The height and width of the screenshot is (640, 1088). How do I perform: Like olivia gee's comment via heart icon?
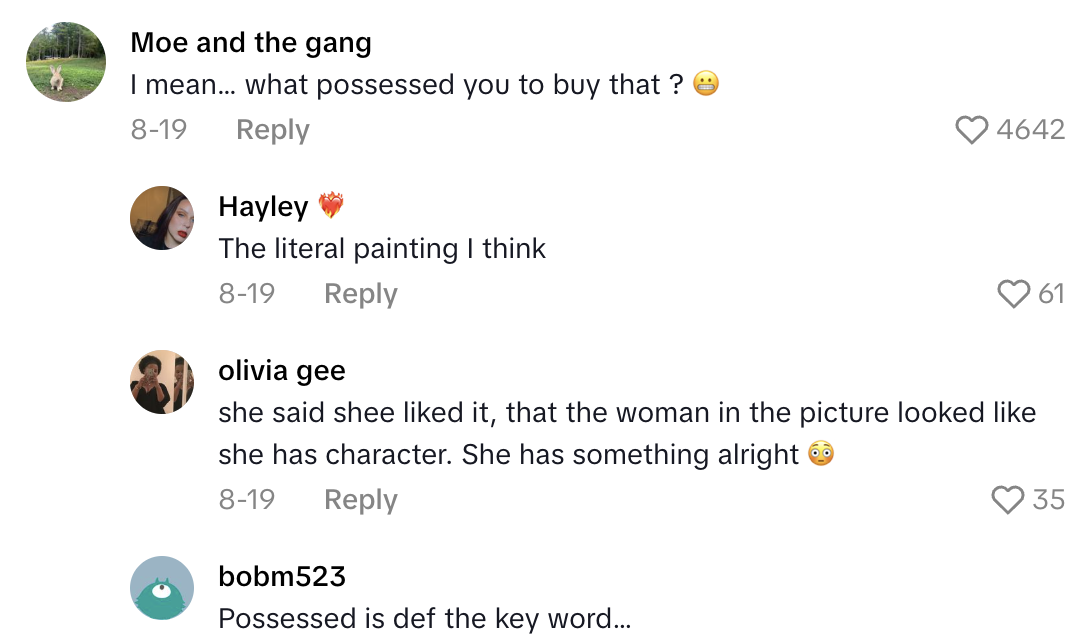coord(1007,499)
